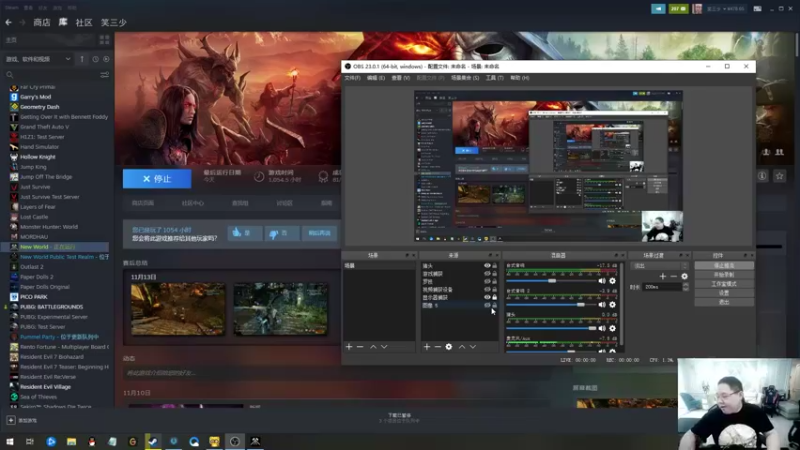The height and width of the screenshot is (450, 800).
Task: Open OBS from the Windows taskbar
Action: [x=235, y=441]
